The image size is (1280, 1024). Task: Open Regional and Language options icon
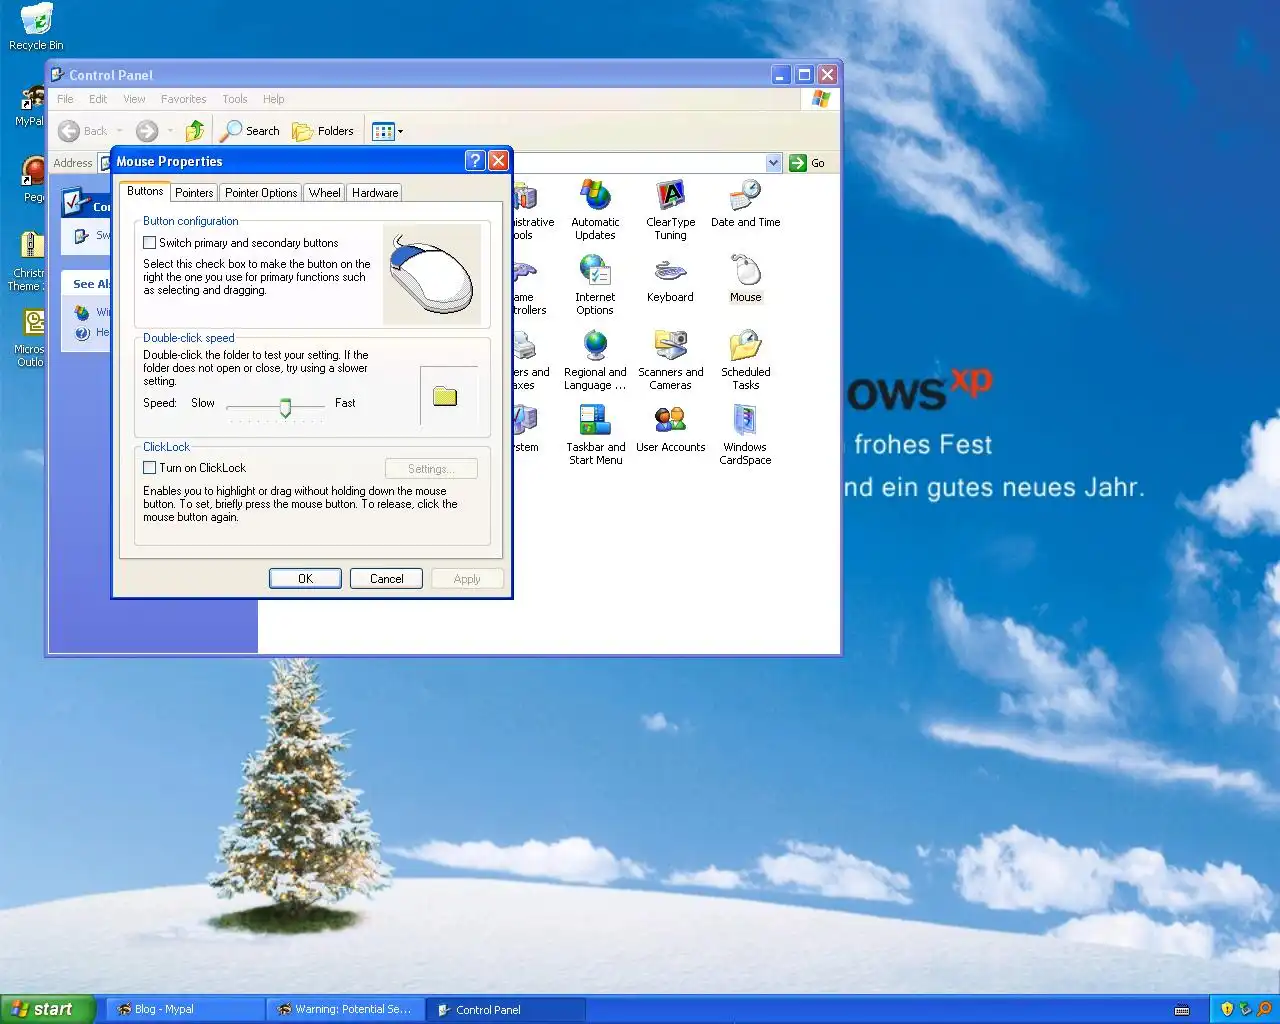pos(595,360)
